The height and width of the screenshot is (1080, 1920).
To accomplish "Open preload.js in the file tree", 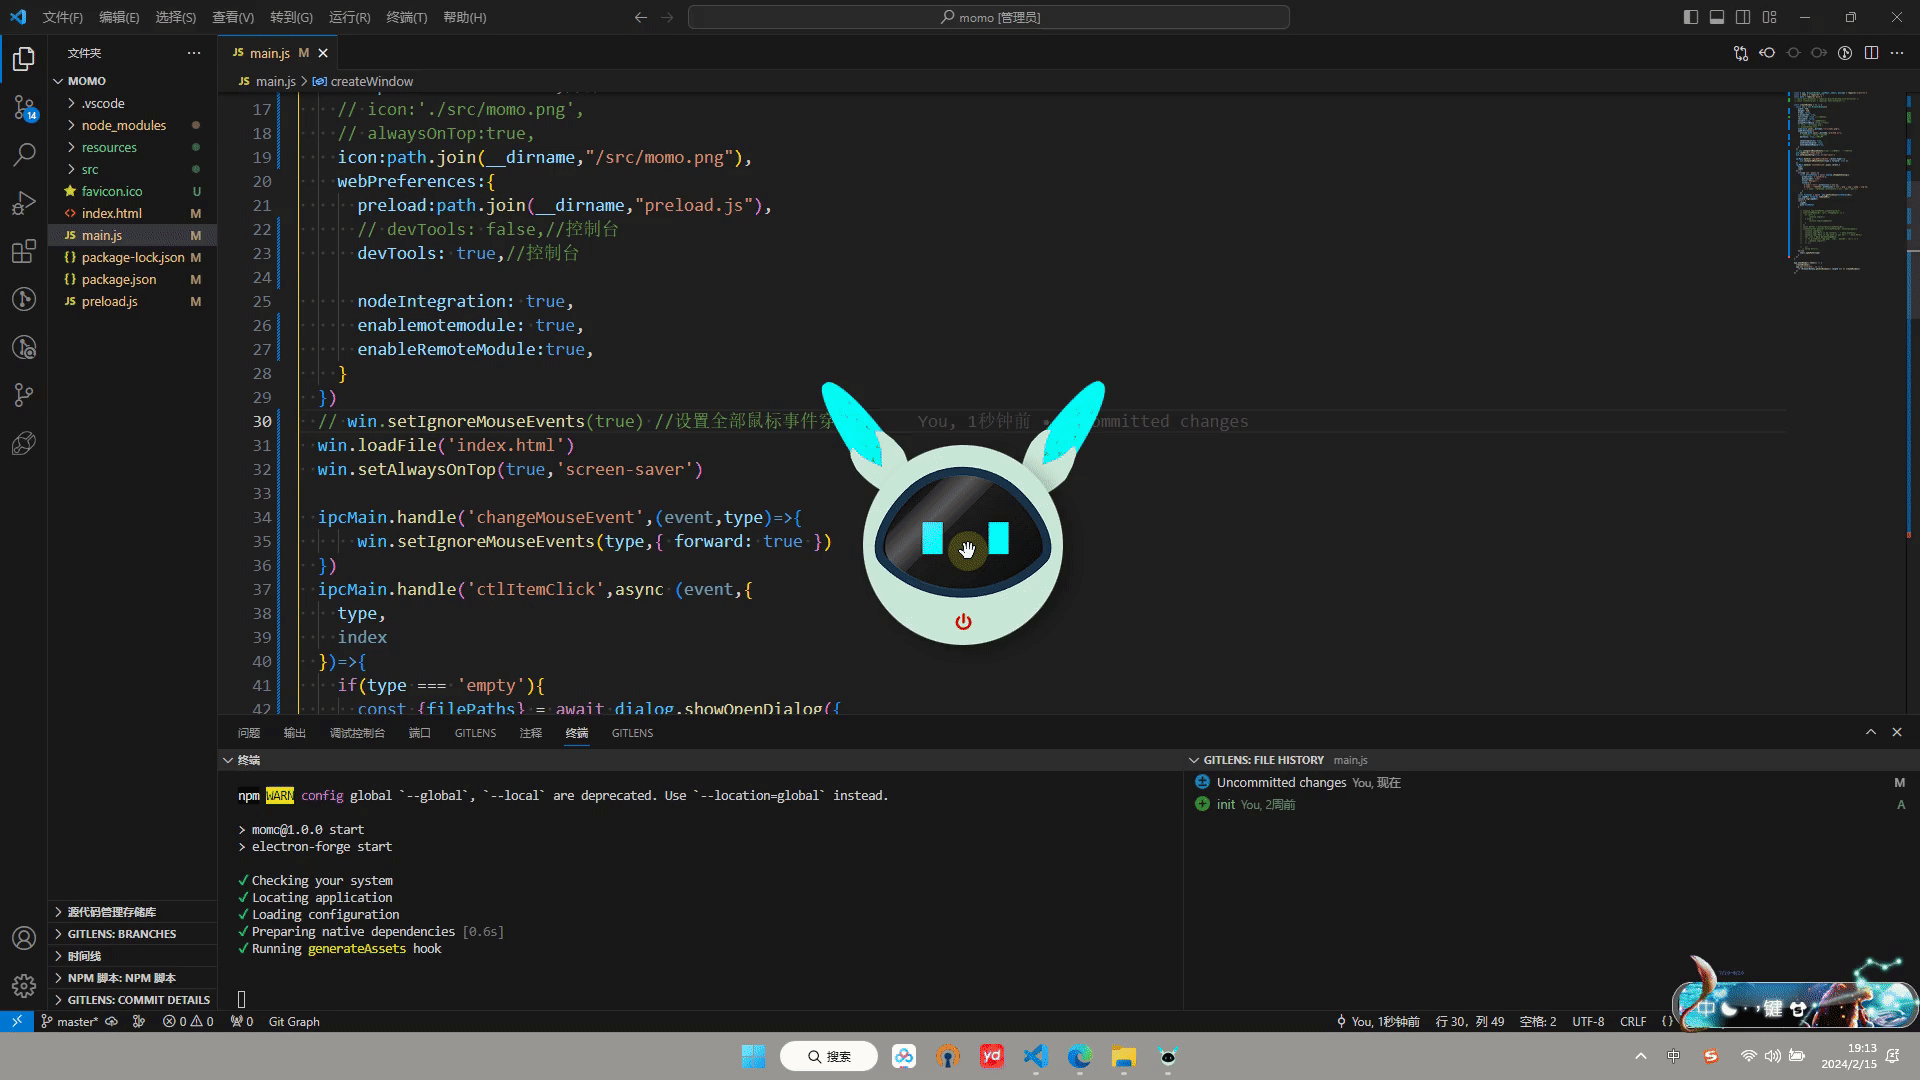I will pyautogui.click(x=133, y=301).
